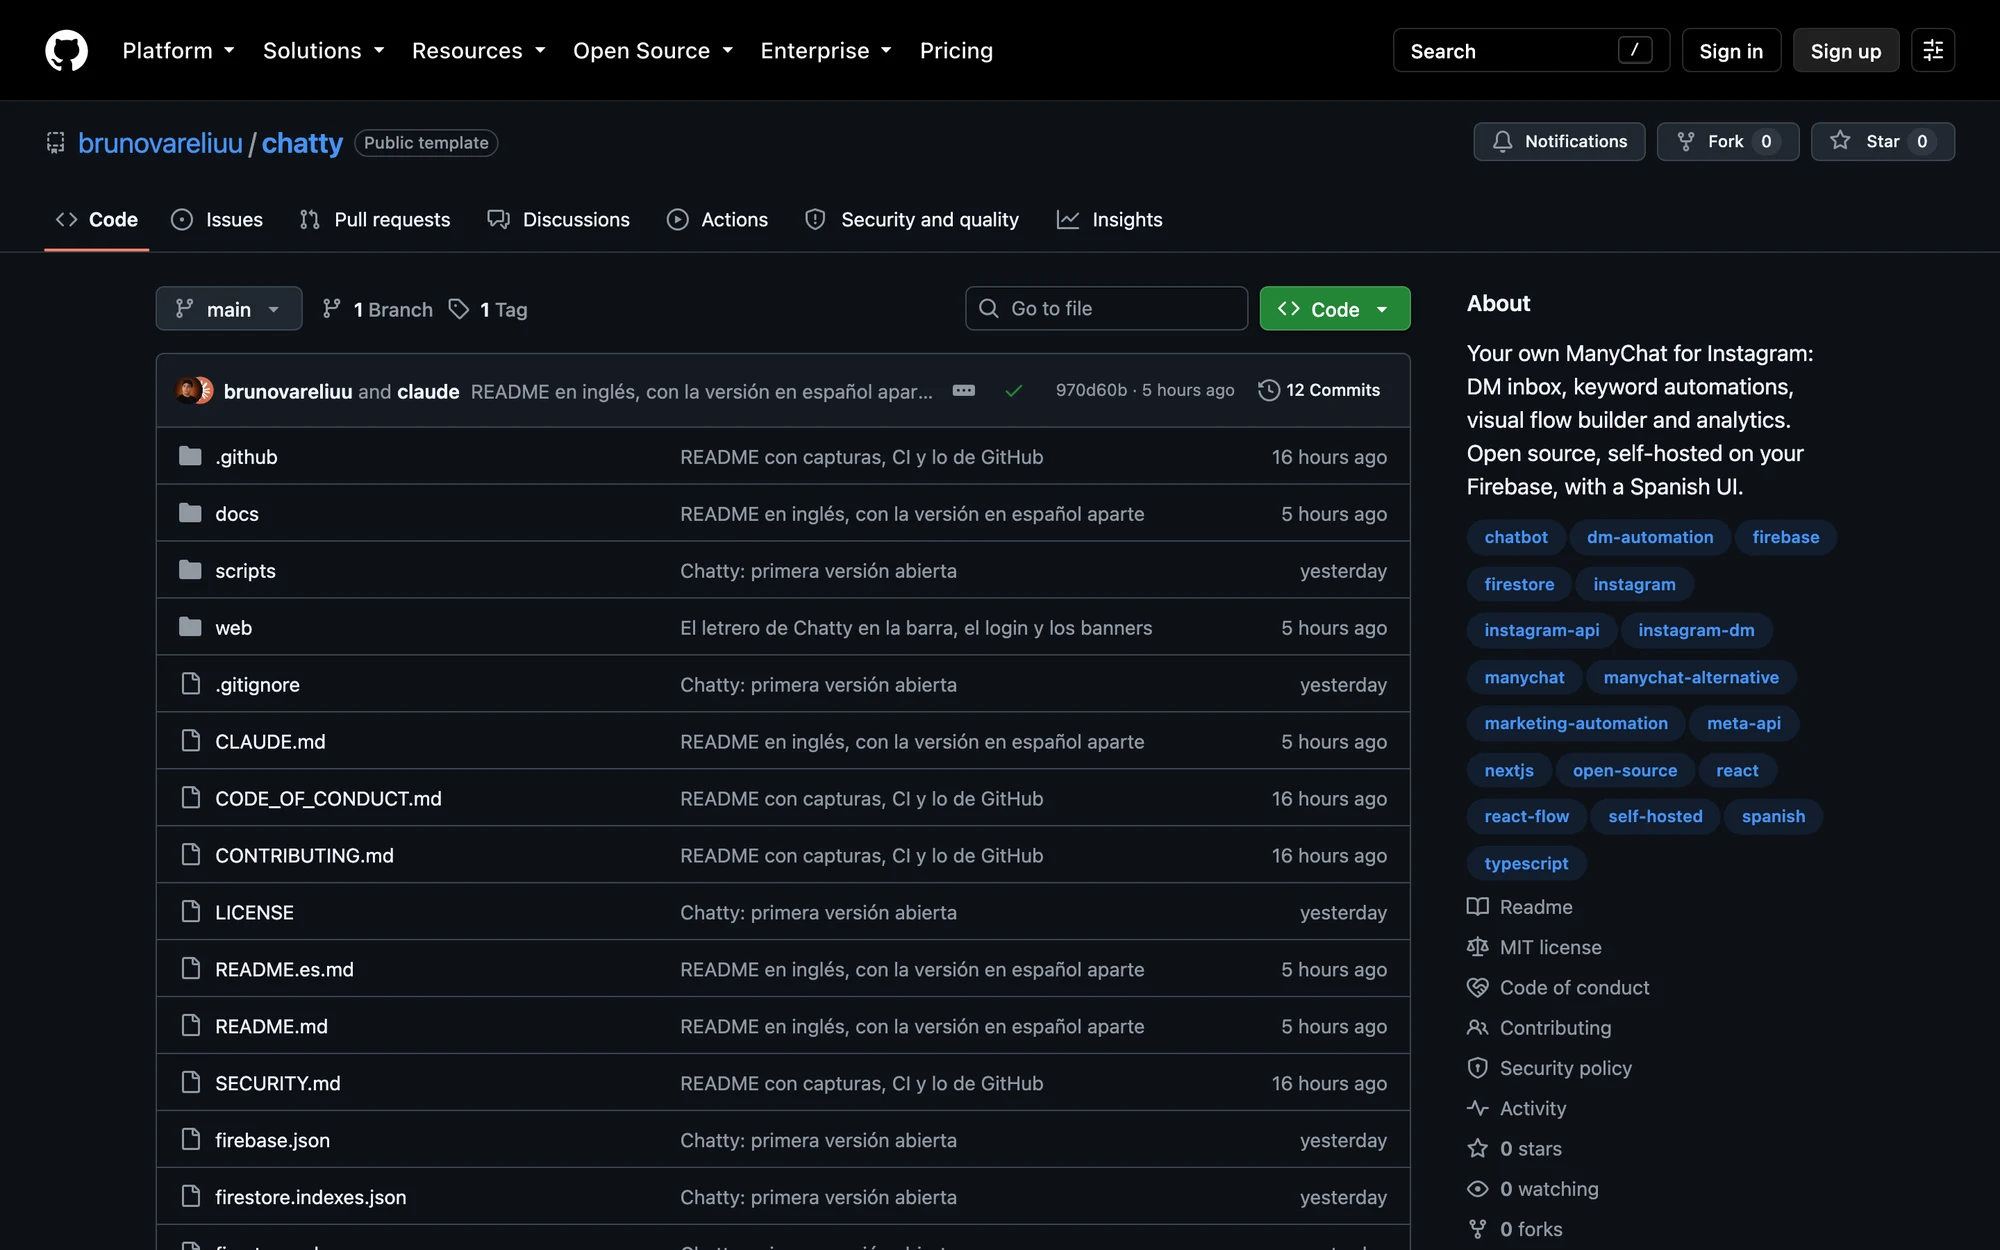Expand the Resources menu
This screenshot has width=2000, height=1250.
pyautogui.click(x=478, y=50)
